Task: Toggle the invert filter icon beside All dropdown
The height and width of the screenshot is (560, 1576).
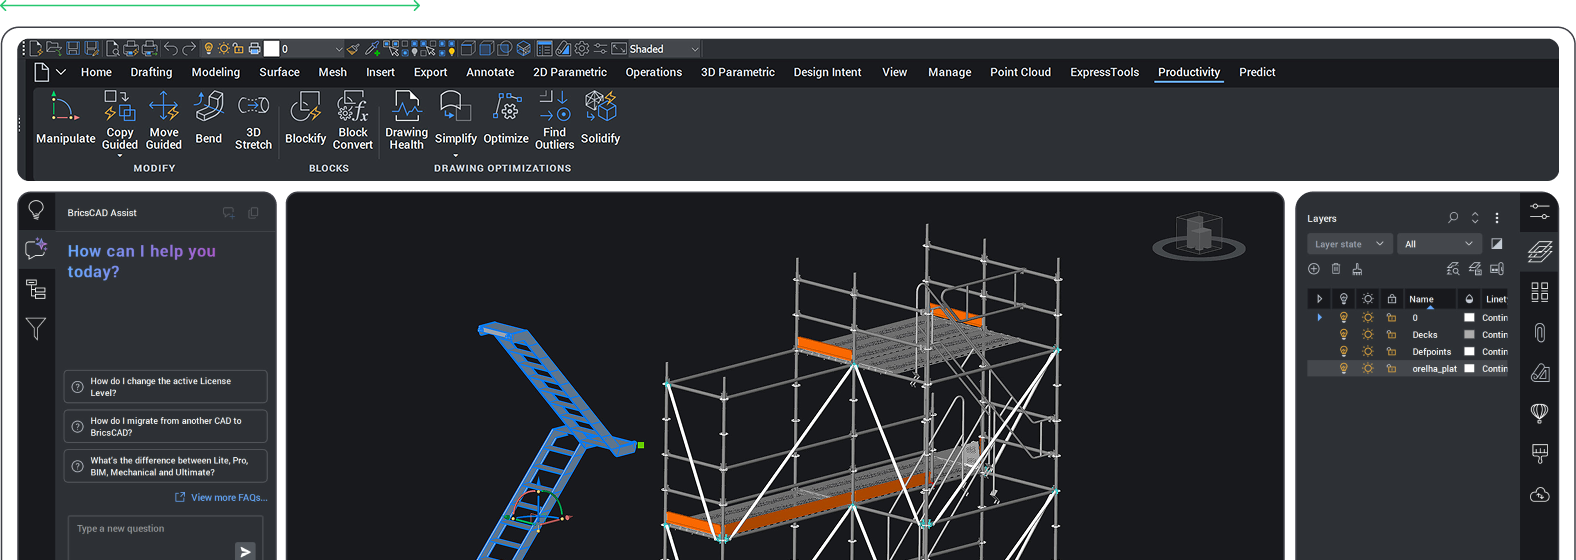Action: click(1496, 244)
